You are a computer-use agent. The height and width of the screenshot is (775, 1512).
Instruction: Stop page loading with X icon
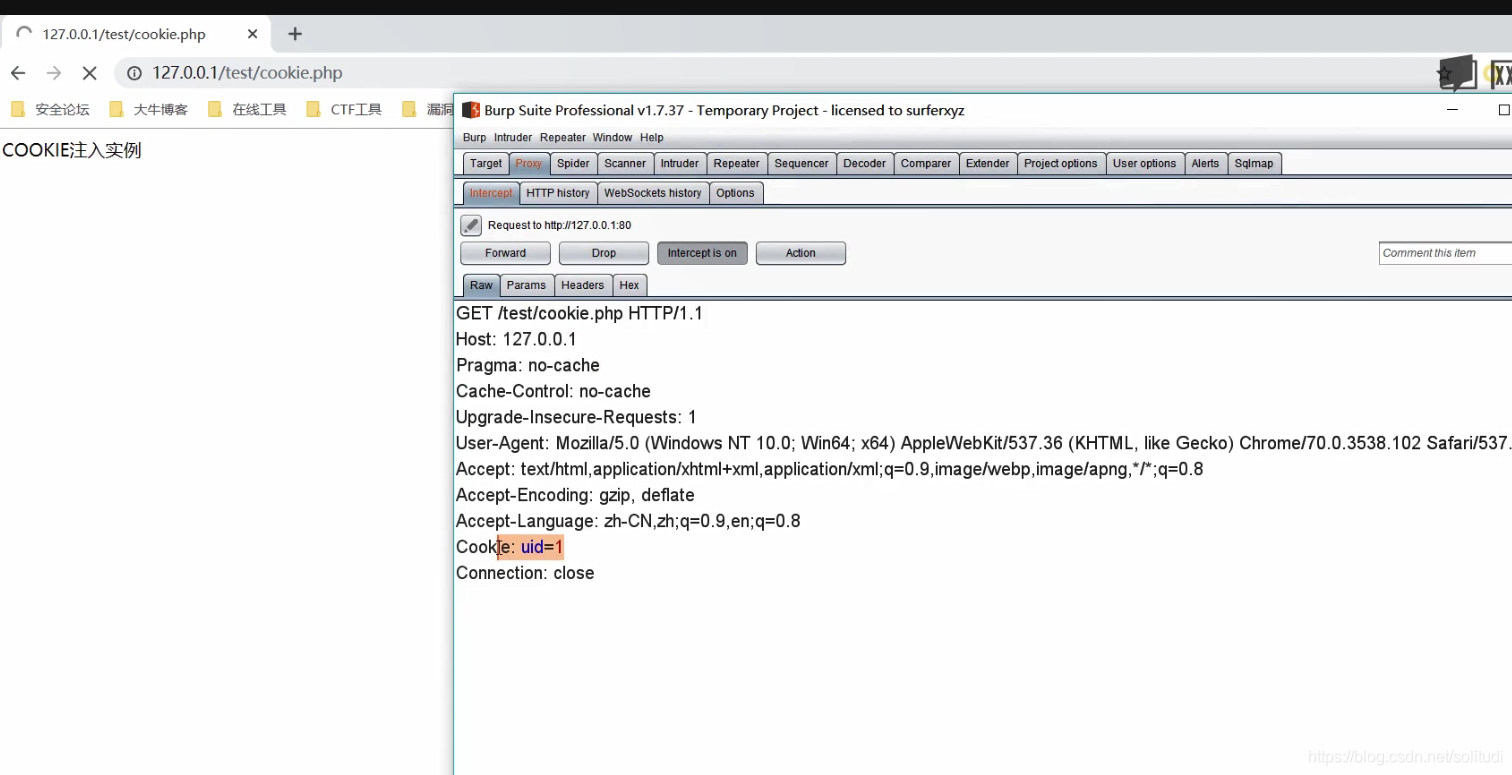tap(89, 73)
